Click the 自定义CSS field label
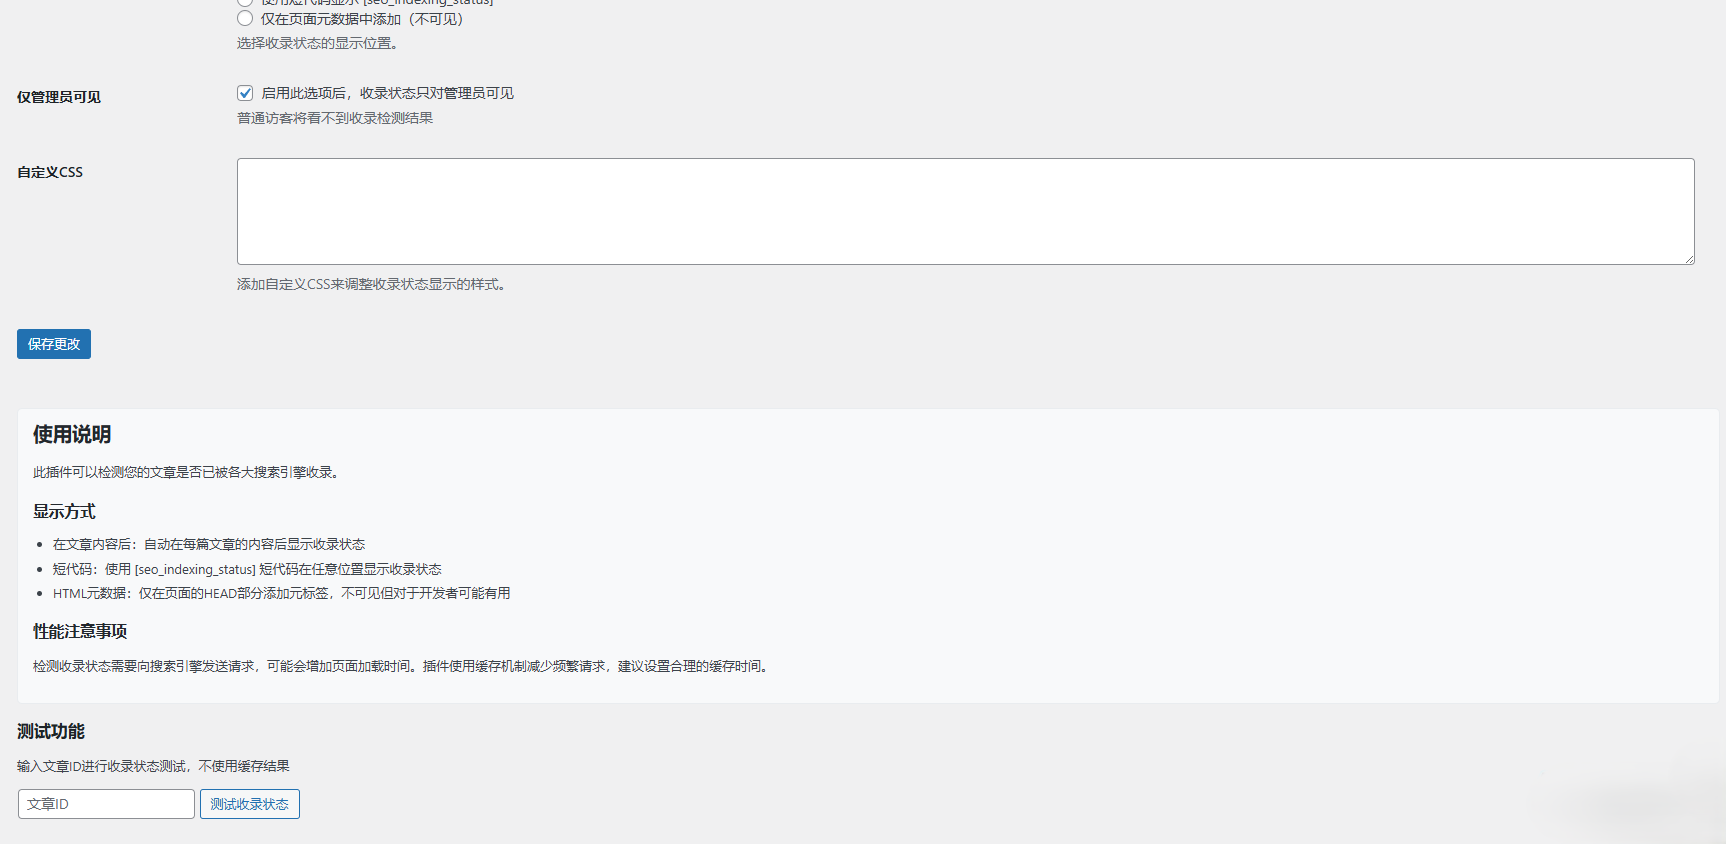Screen dimensions: 1726x844 coord(50,172)
